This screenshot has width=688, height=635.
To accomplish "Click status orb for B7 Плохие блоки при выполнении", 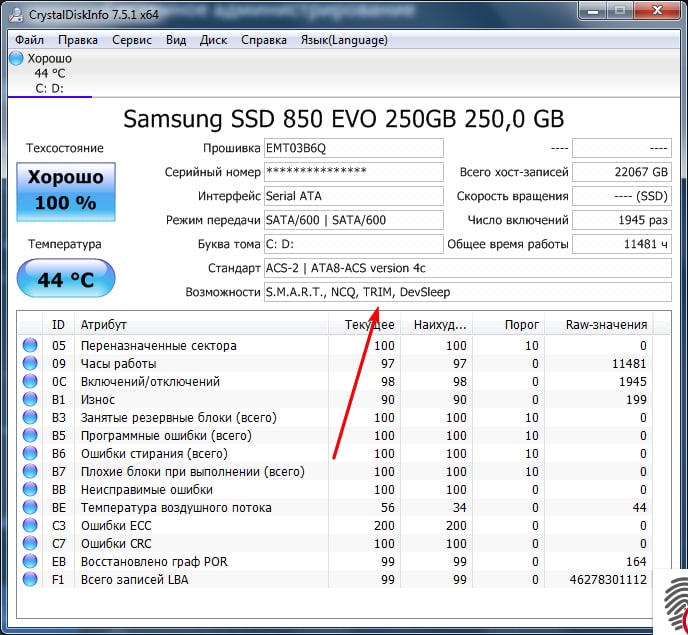I will coord(30,471).
